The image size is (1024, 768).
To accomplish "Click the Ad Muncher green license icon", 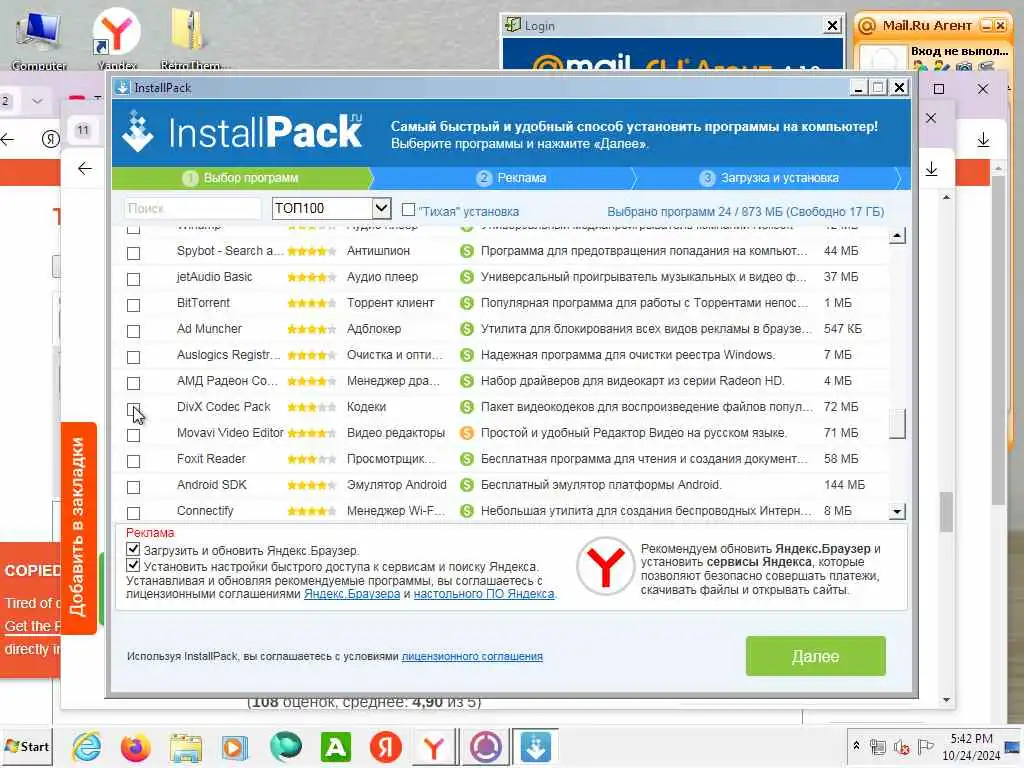I will (x=466, y=328).
